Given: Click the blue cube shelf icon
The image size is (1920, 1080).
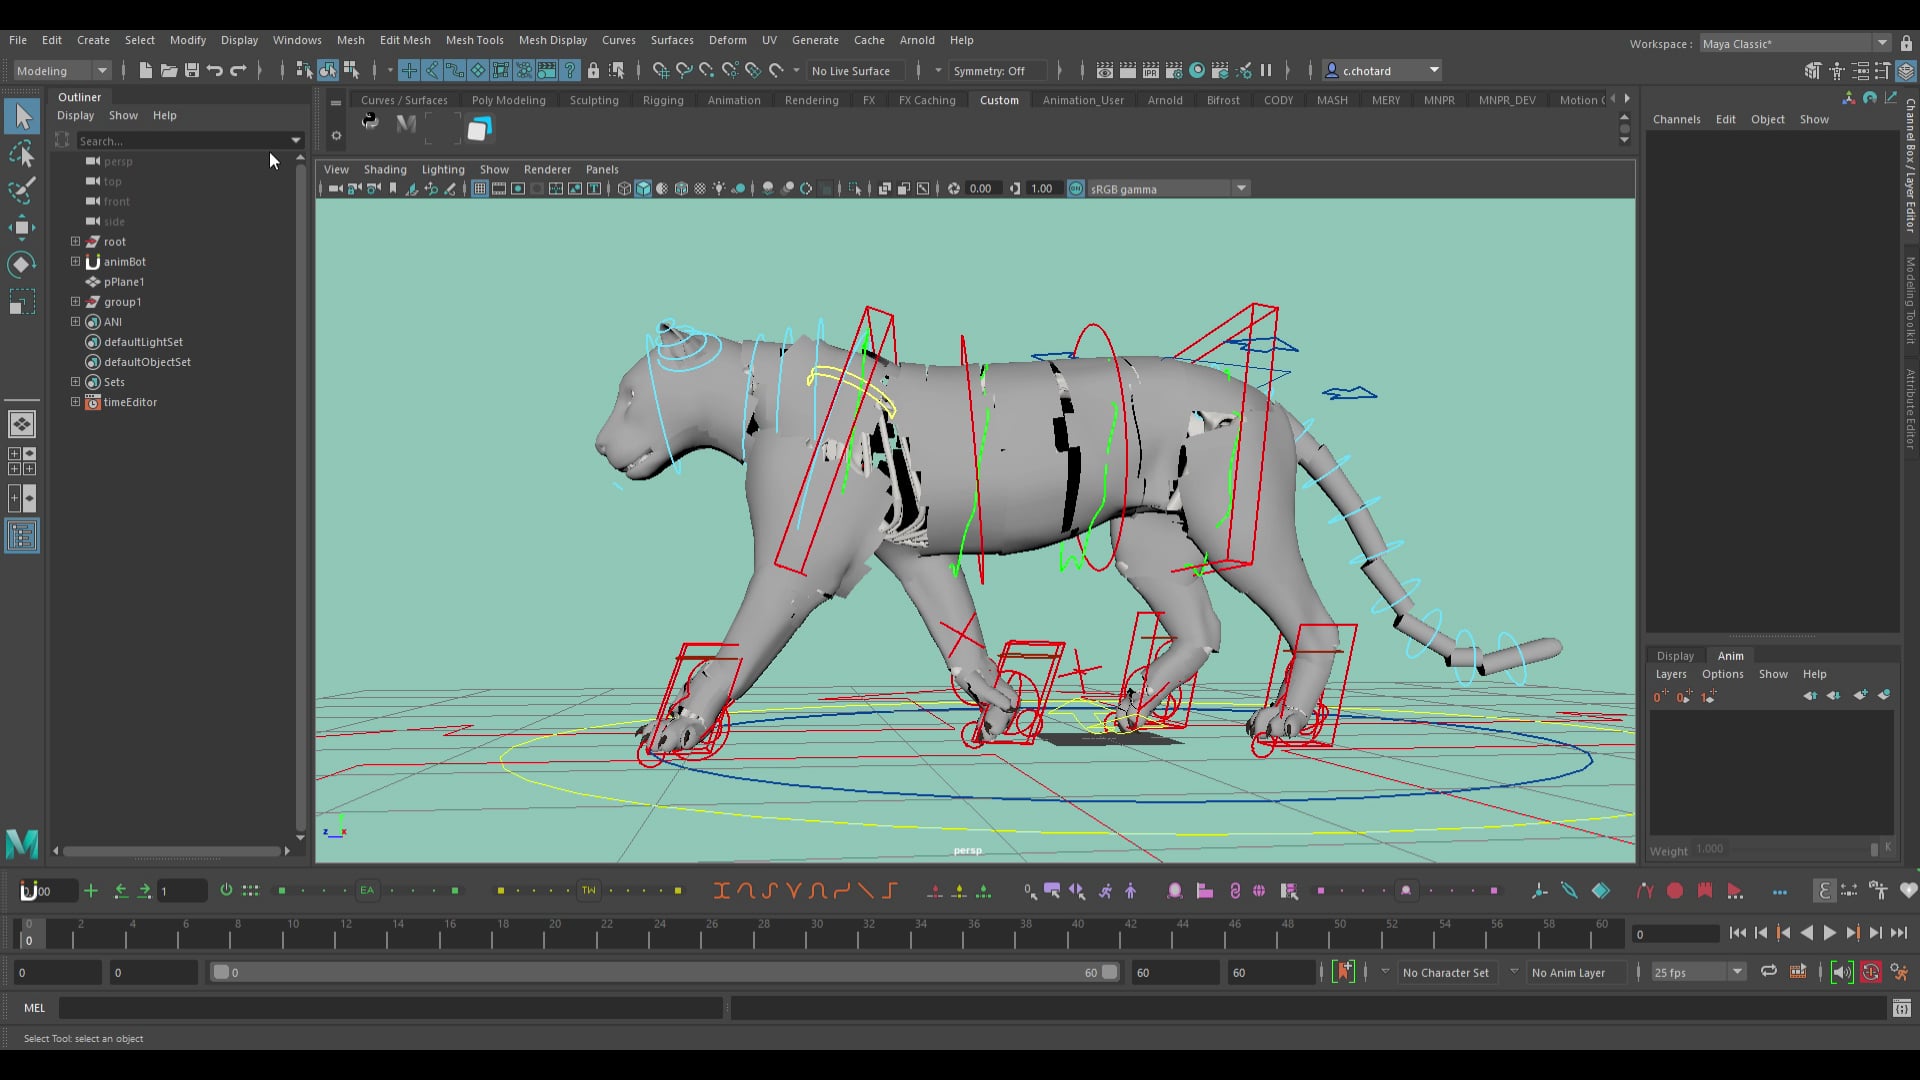Looking at the screenshot, I should coord(480,128).
